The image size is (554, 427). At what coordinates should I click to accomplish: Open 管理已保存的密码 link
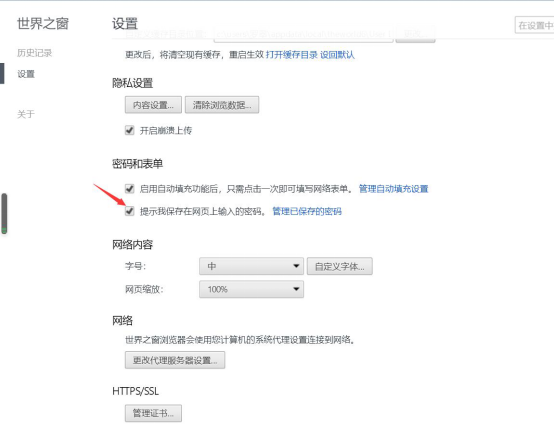coord(307,211)
